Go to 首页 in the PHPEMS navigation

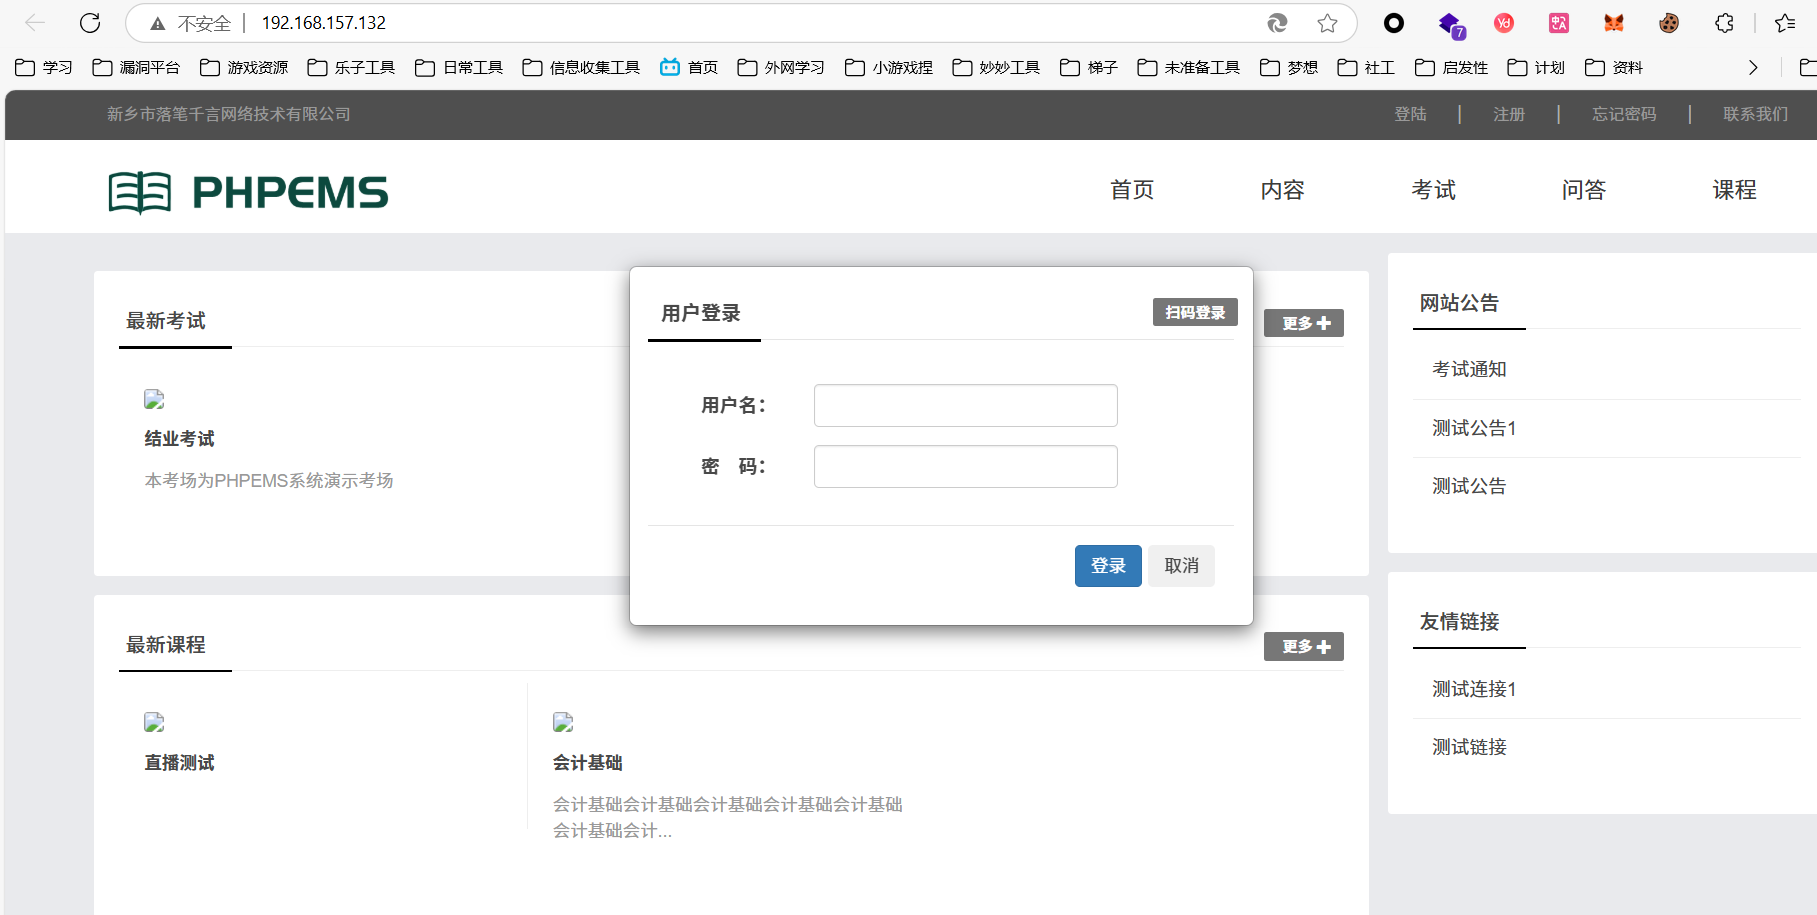click(1132, 190)
